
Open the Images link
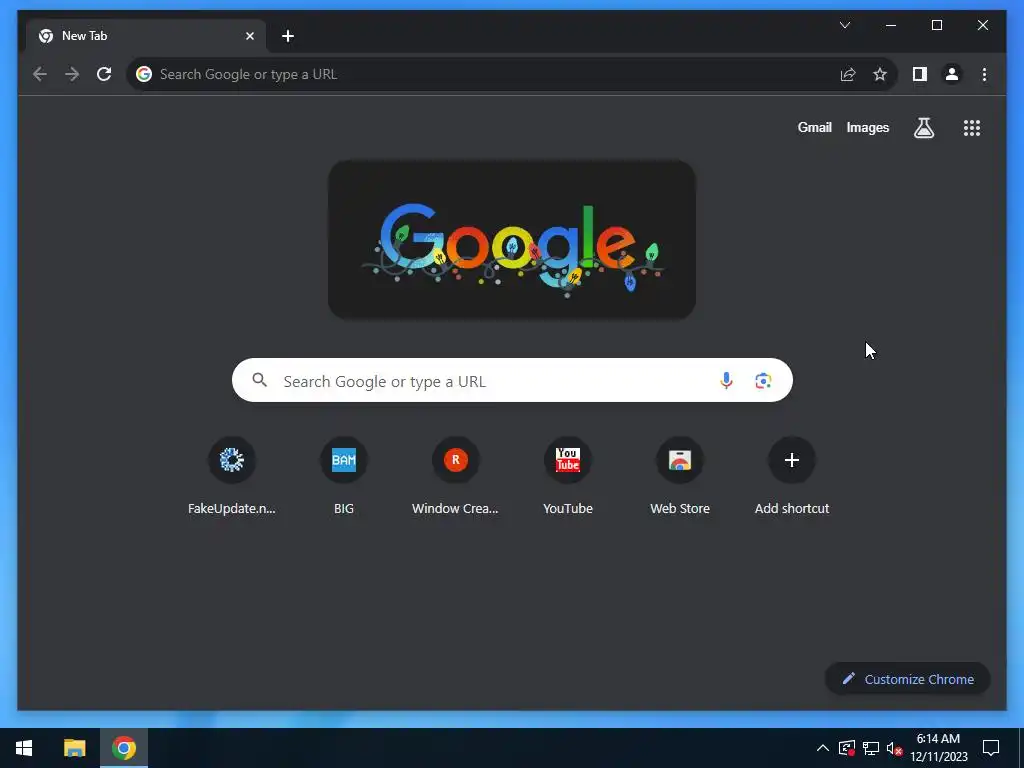coord(867,128)
